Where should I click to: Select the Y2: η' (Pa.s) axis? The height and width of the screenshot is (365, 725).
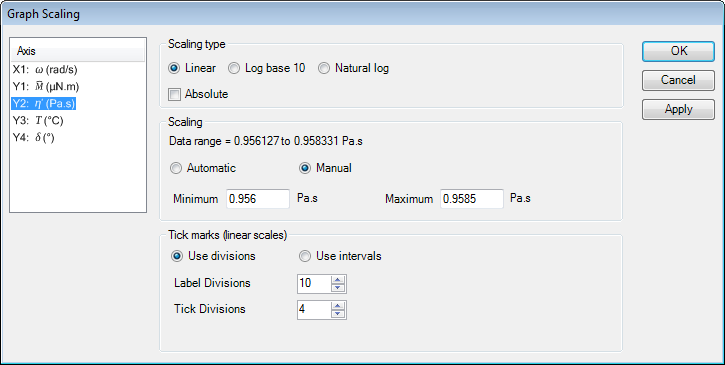point(44,104)
